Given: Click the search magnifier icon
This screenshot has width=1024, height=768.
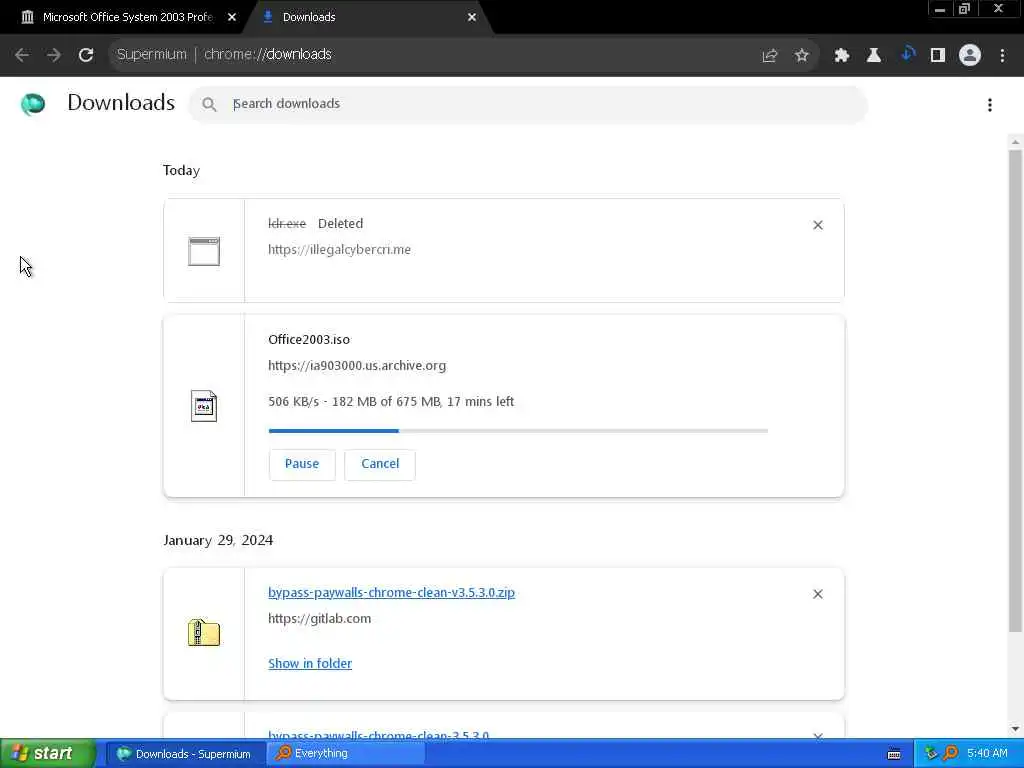Looking at the screenshot, I should click(209, 104).
